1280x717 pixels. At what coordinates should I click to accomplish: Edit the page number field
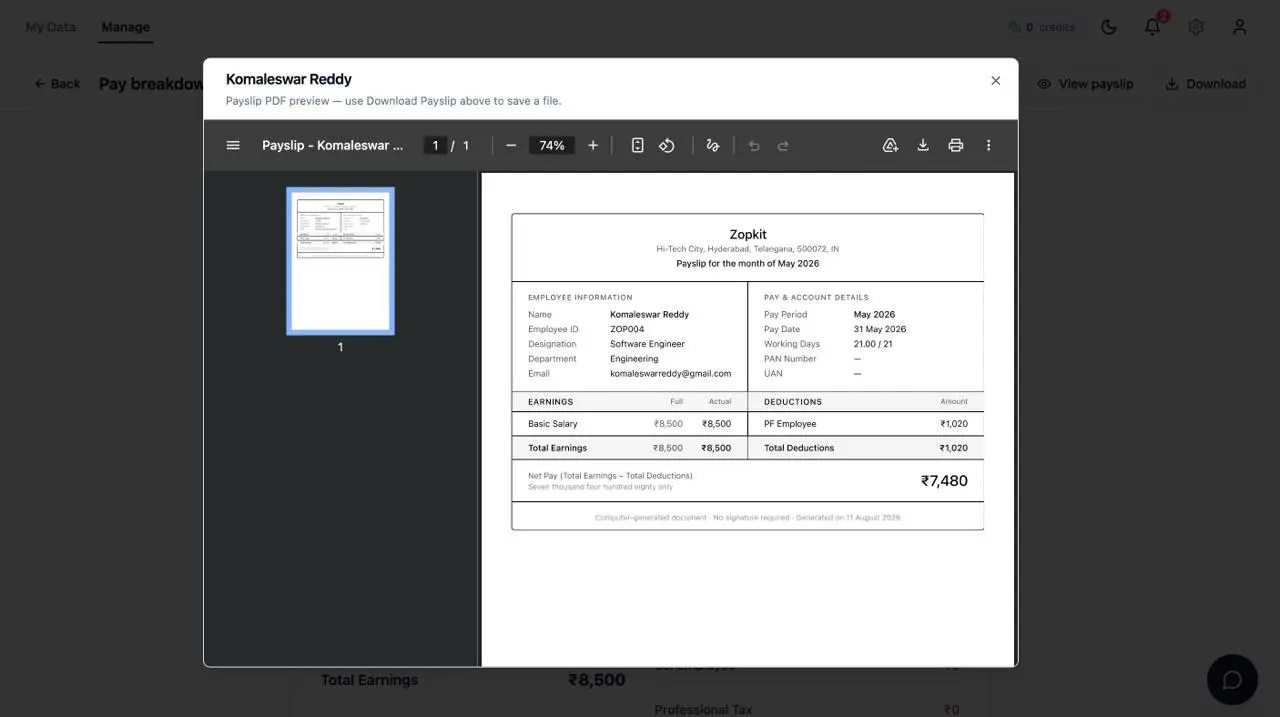pyautogui.click(x=435, y=145)
